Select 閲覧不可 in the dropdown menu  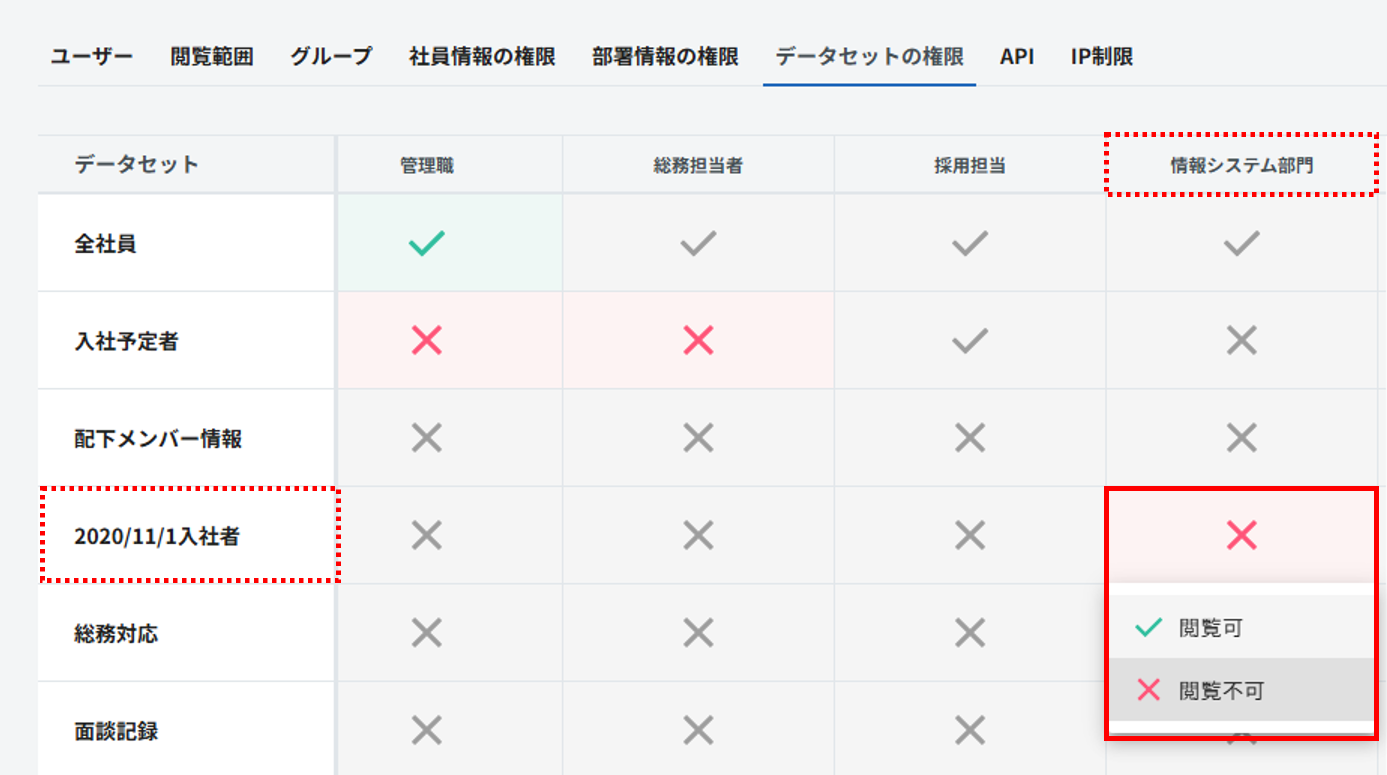pyautogui.click(x=1220, y=690)
